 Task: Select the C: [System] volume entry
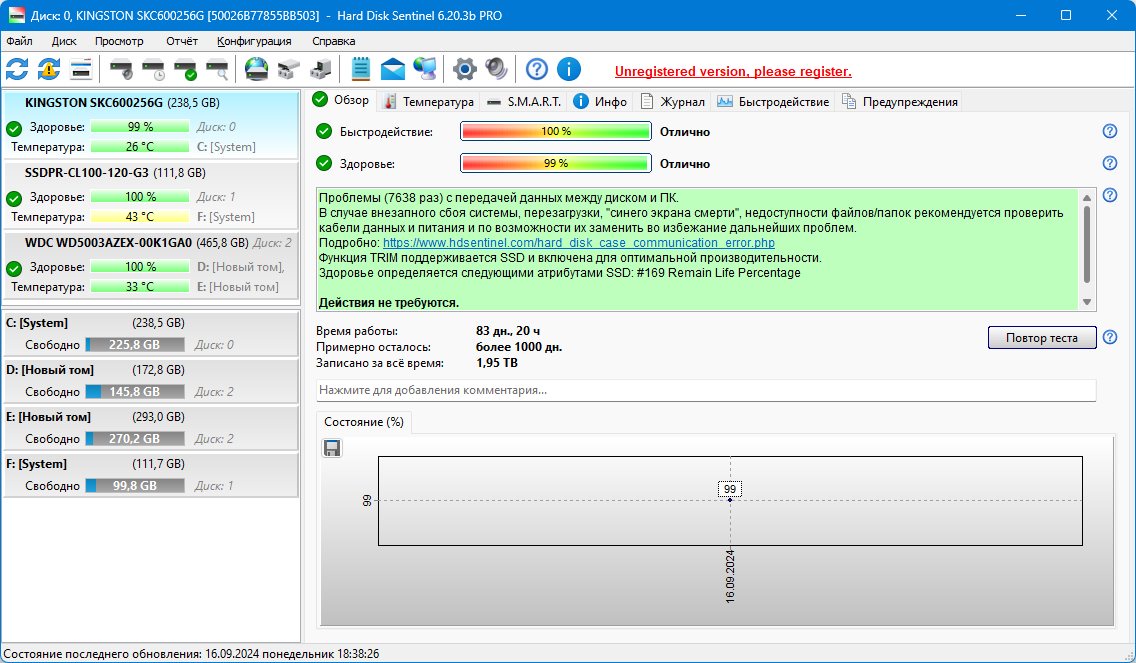coord(151,333)
